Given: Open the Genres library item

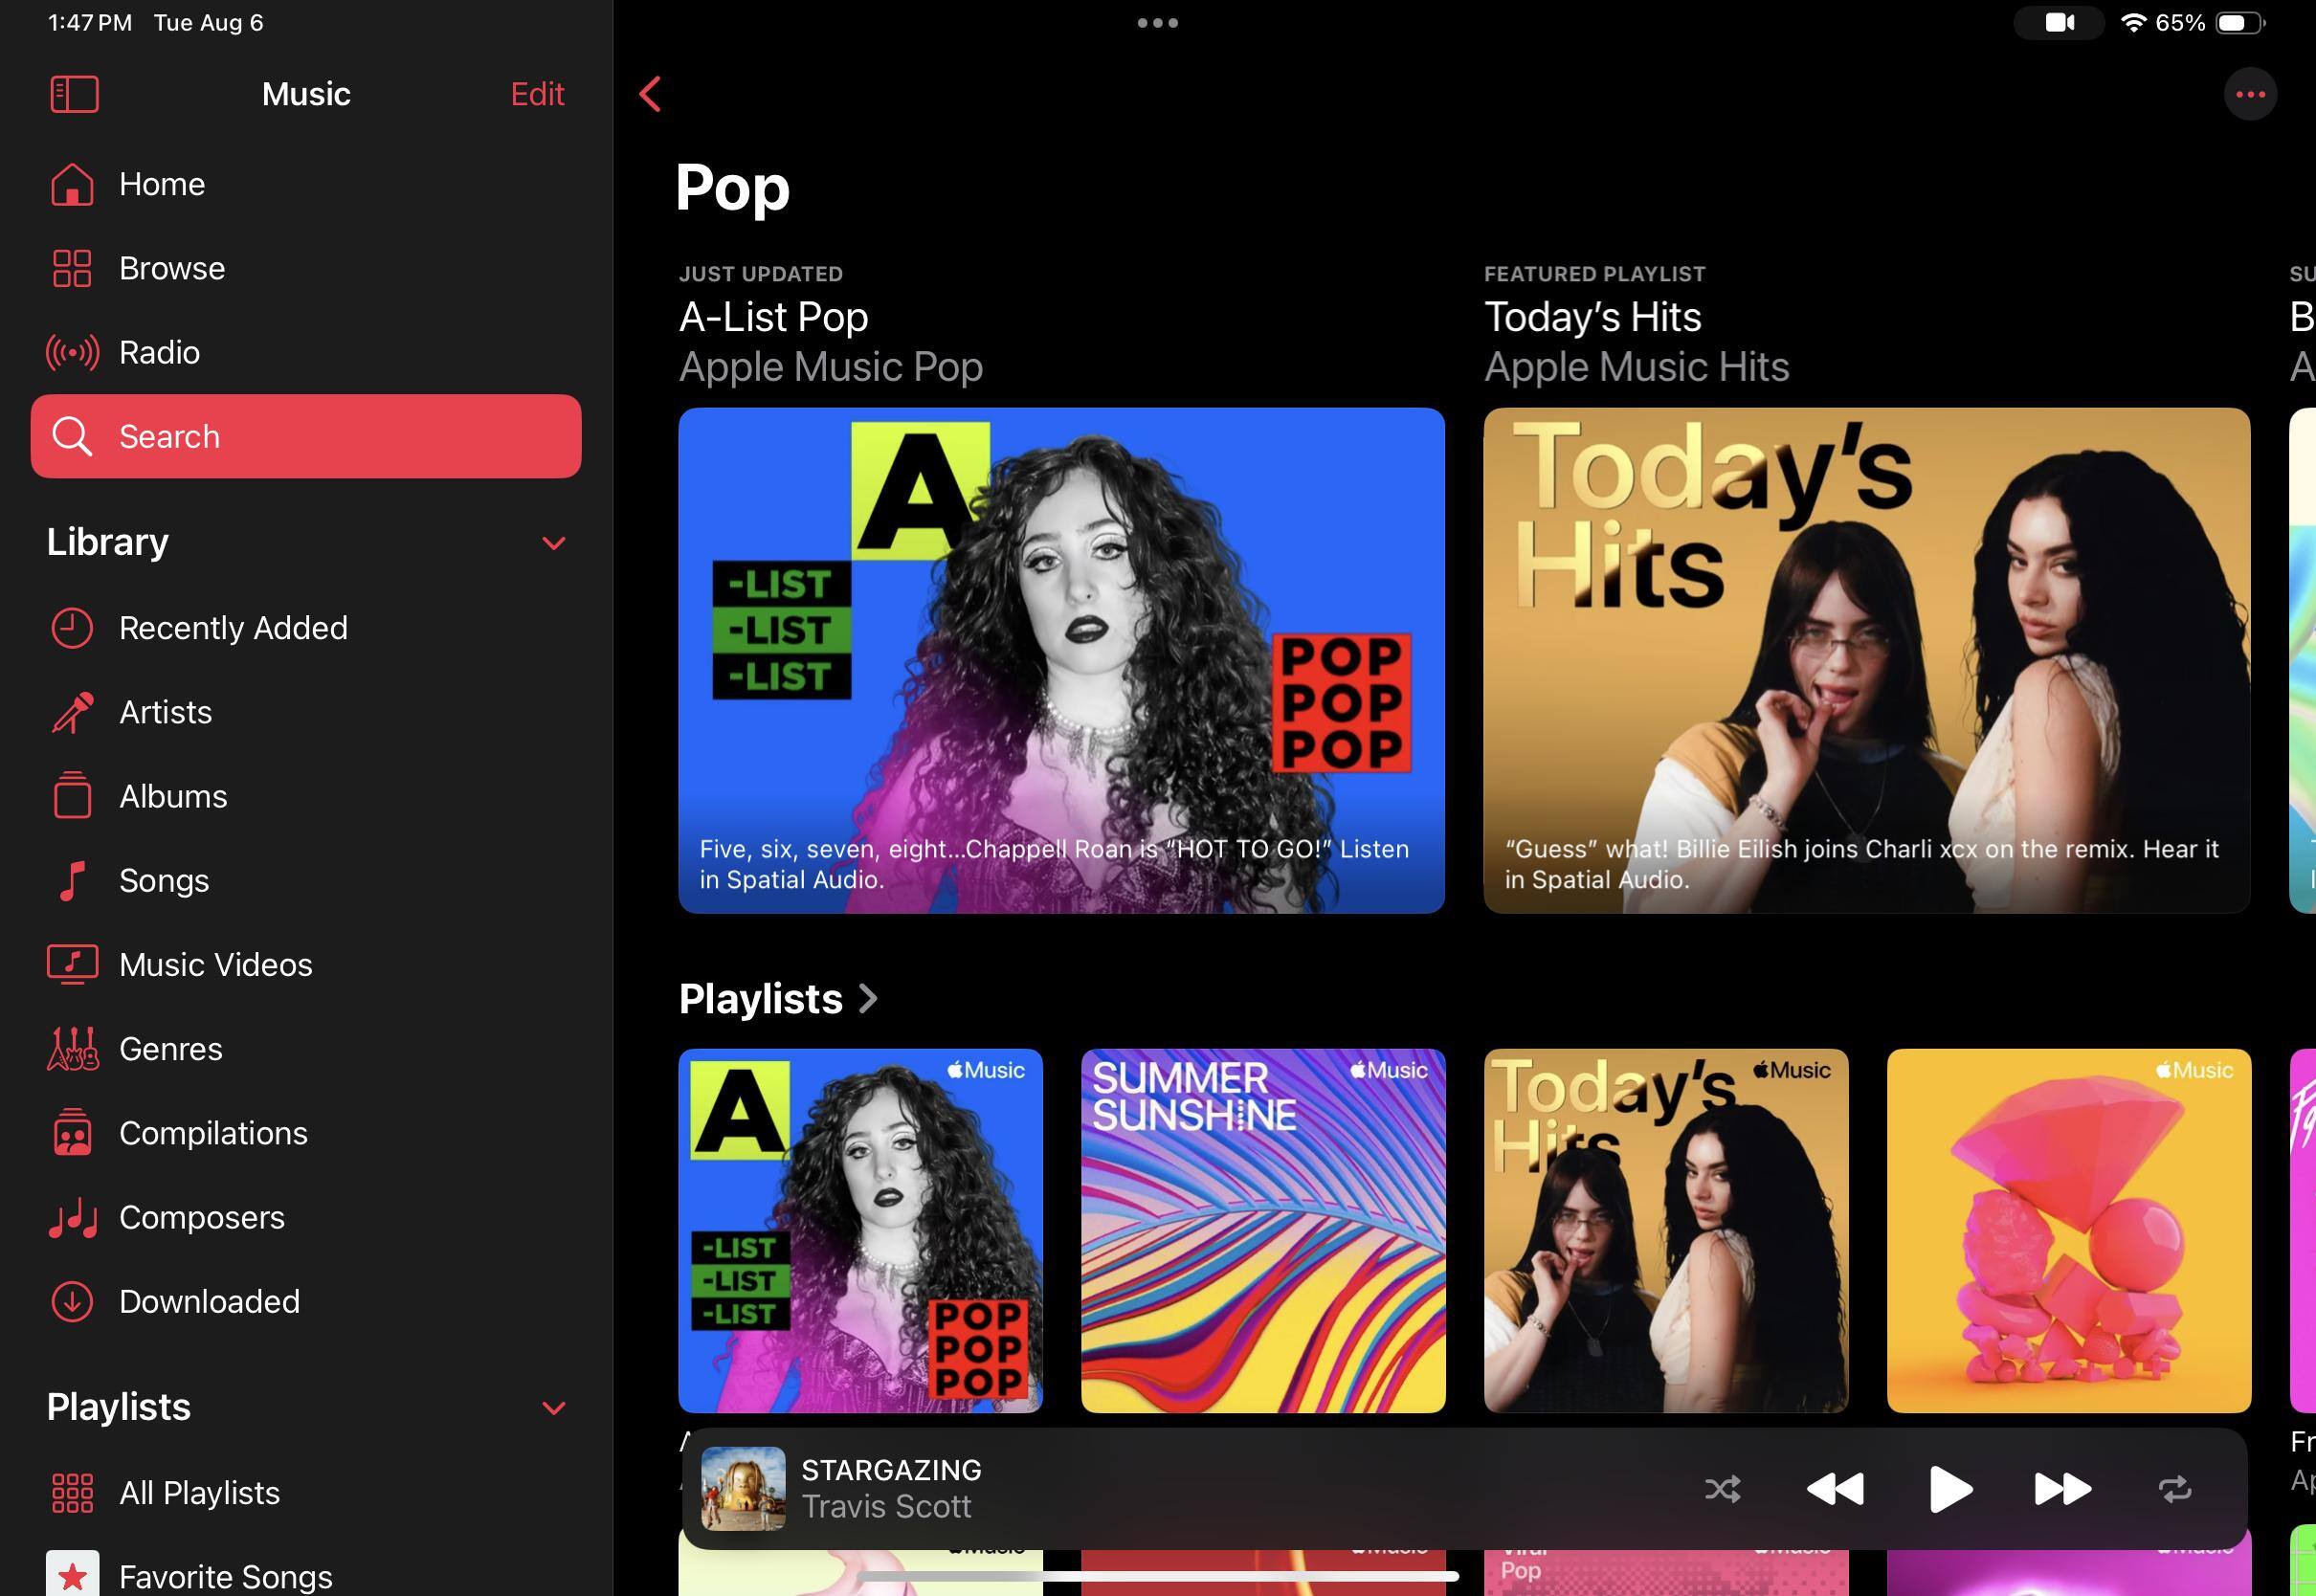Looking at the screenshot, I should pyautogui.click(x=170, y=1049).
